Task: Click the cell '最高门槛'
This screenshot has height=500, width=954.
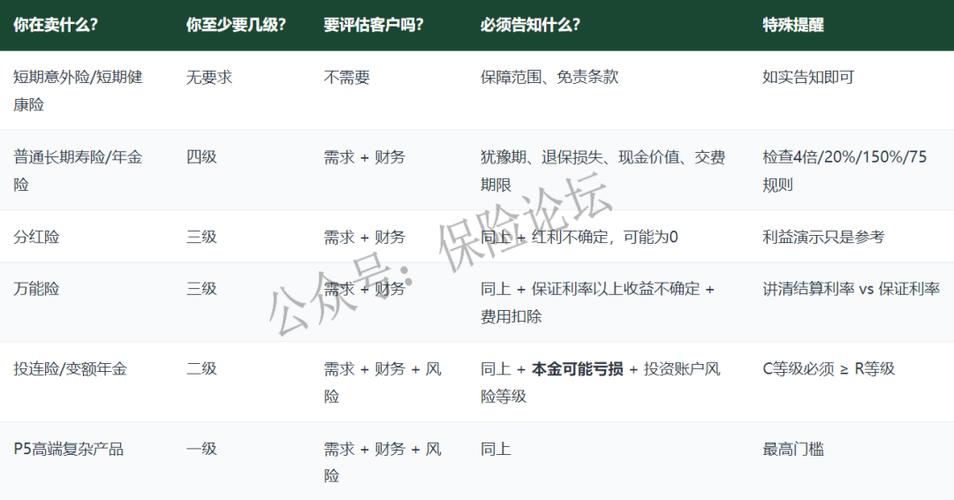Action: click(x=793, y=449)
